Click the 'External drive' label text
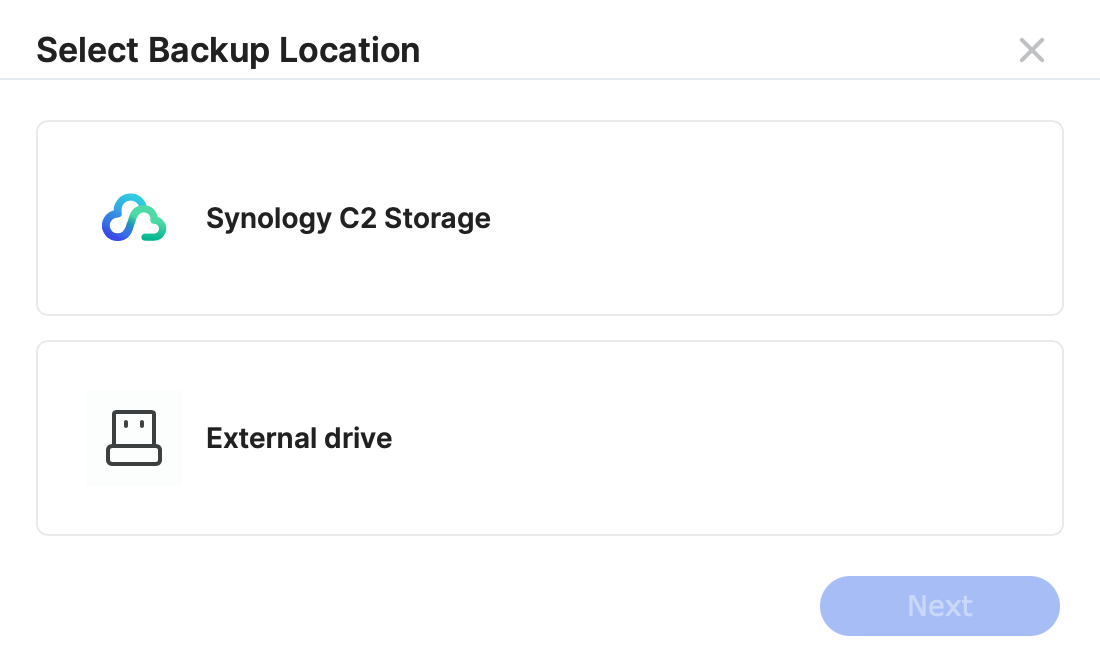Screen dimensions: 1100x654 (x=299, y=438)
